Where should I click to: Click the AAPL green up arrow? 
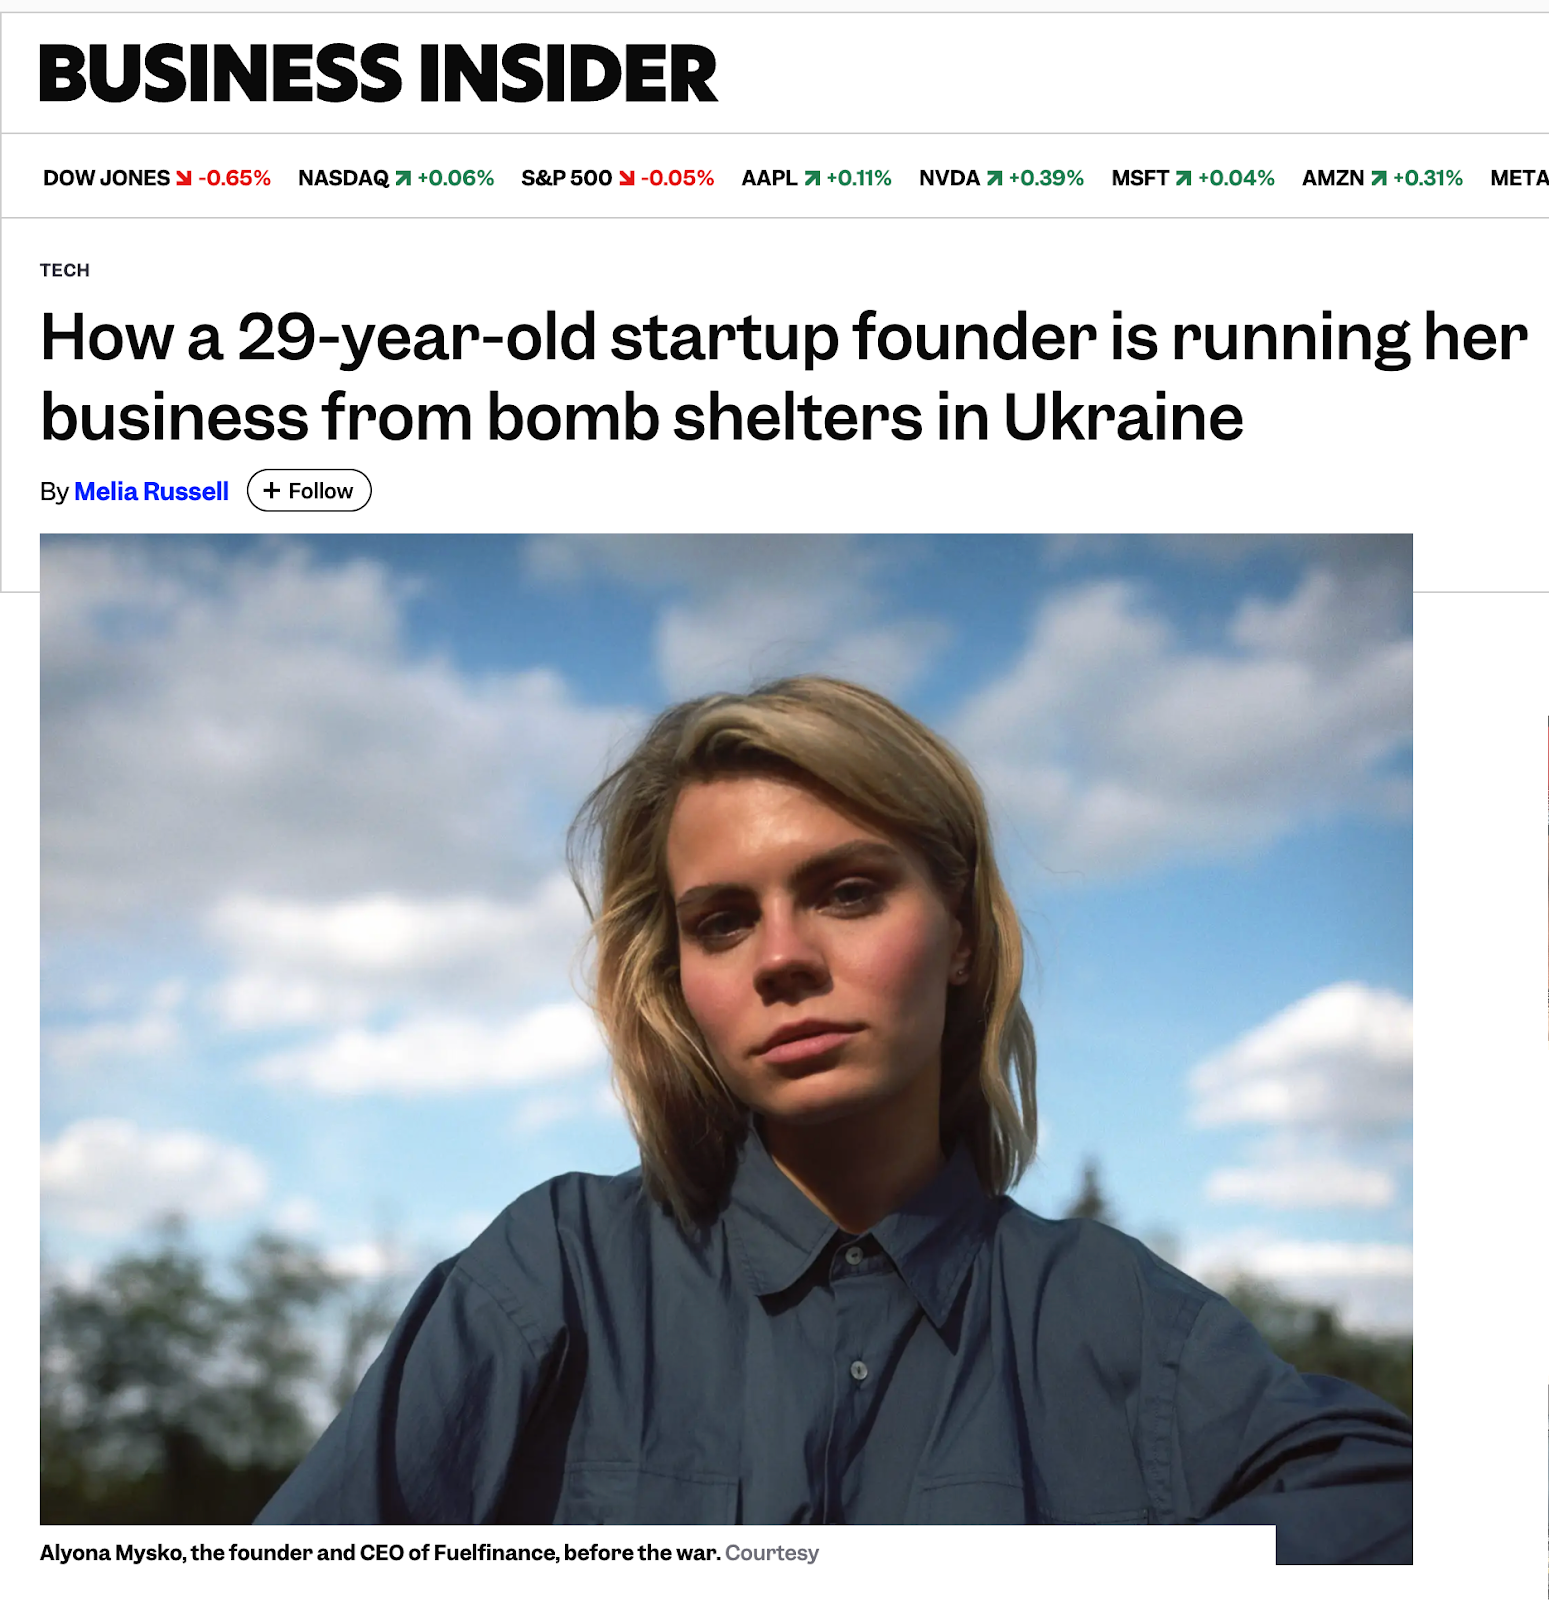click(812, 178)
